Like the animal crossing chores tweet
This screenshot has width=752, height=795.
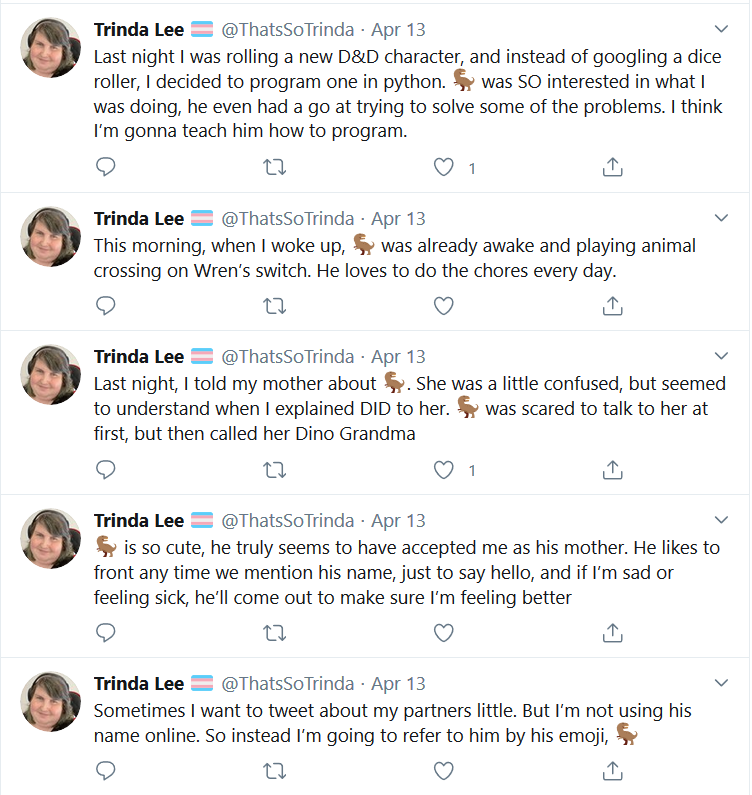tap(444, 306)
